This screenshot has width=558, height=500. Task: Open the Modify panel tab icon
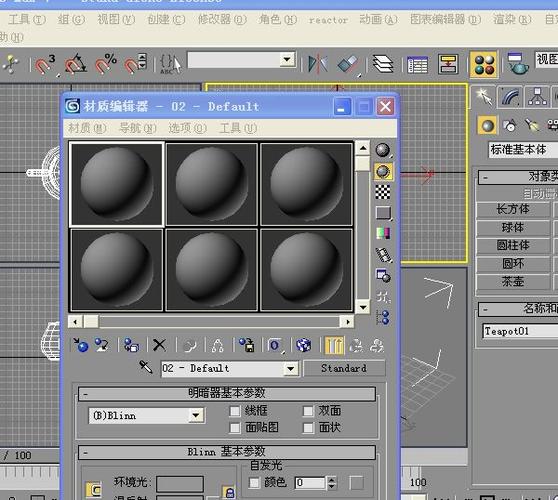tap(510, 97)
